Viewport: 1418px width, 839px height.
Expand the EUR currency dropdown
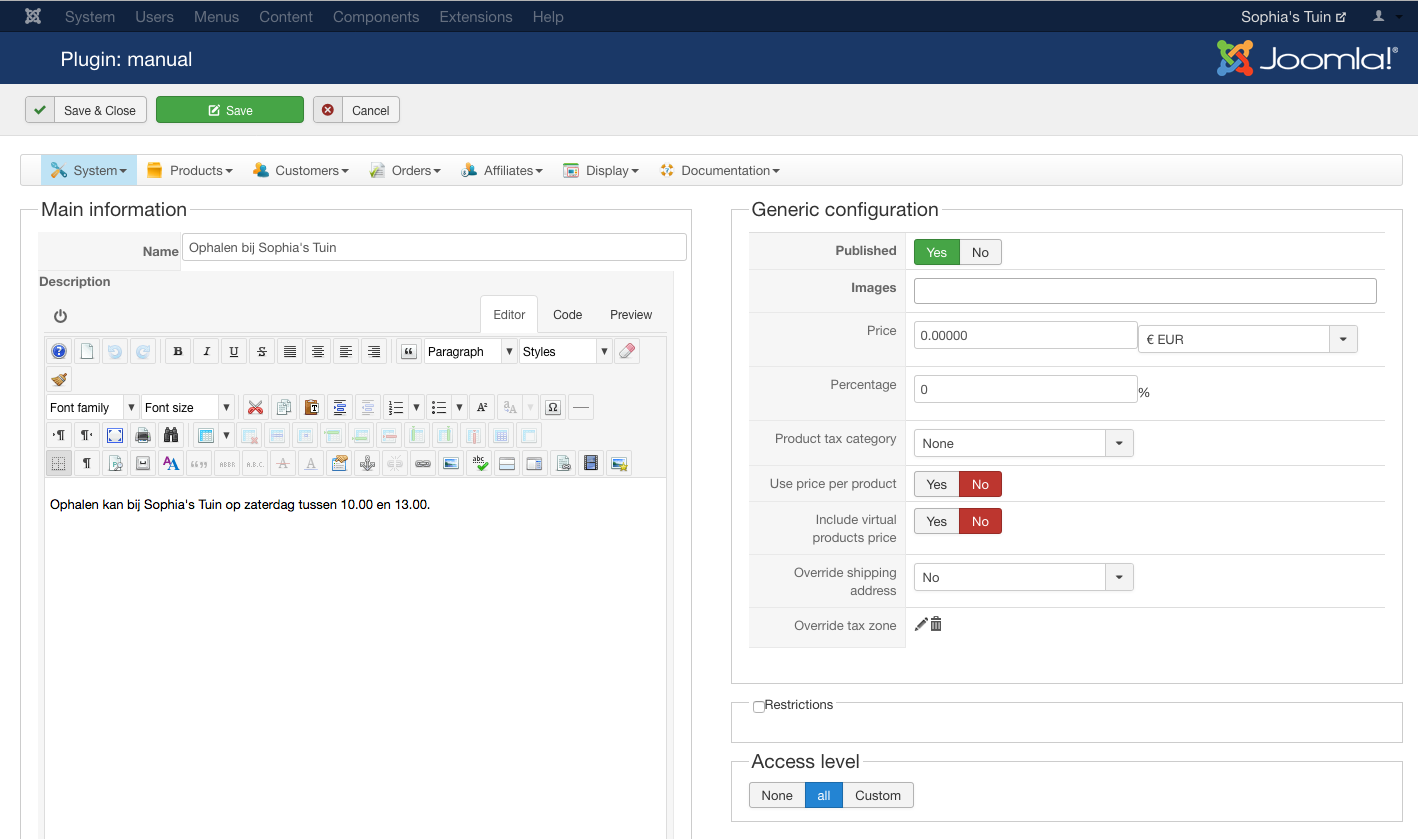click(1247, 339)
